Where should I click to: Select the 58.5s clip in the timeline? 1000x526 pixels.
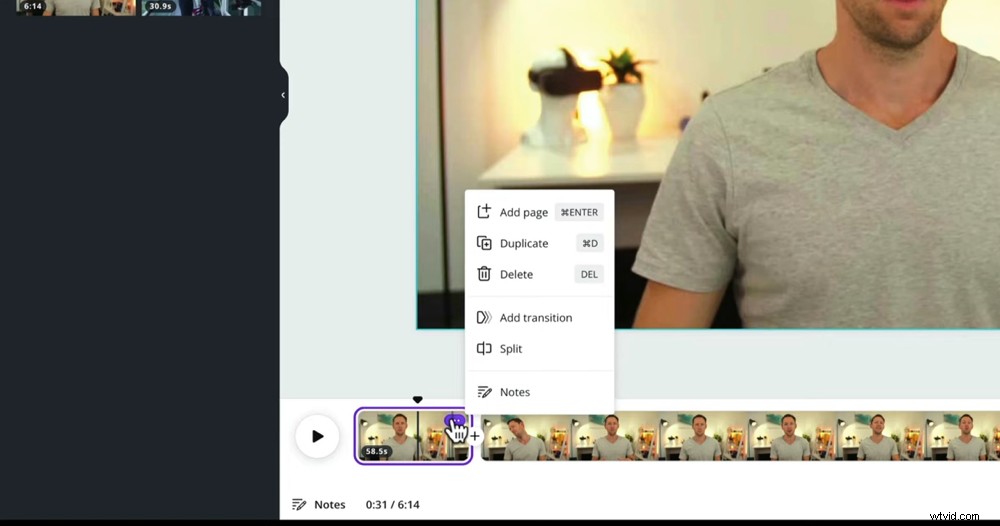(413, 436)
